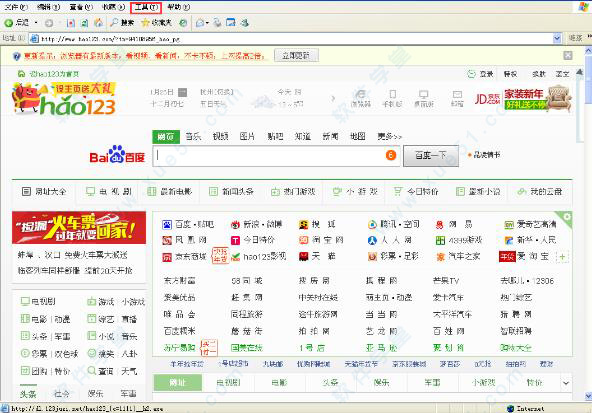Open the 工具 menu
Screen dimensions: 592x413
[x=146, y=8]
